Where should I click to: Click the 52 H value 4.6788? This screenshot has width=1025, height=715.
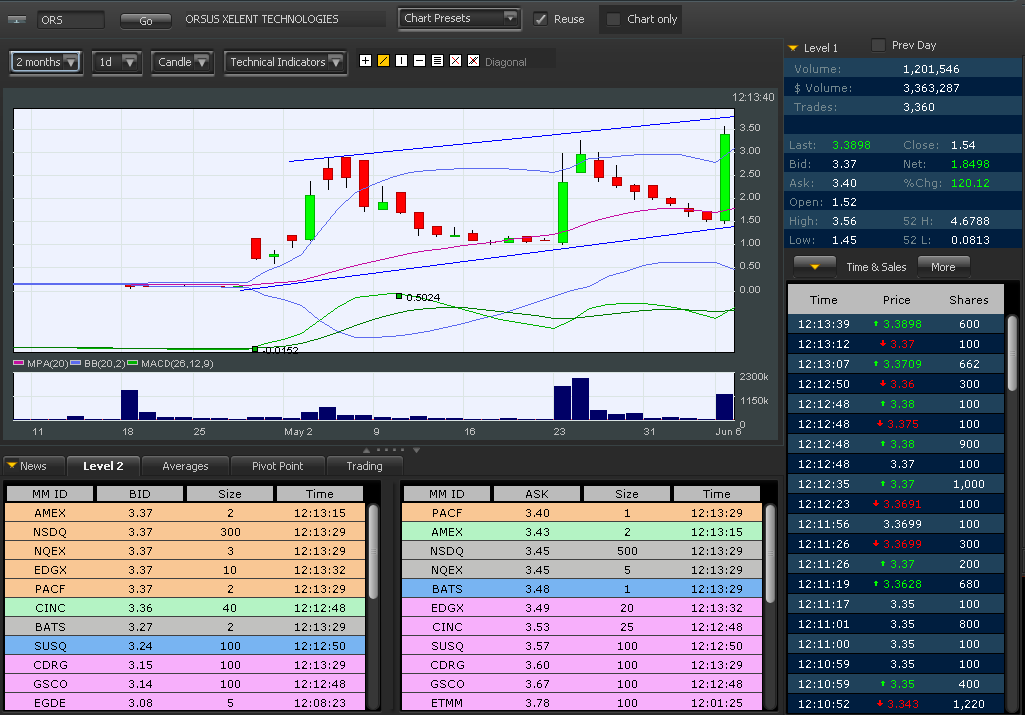click(970, 221)
